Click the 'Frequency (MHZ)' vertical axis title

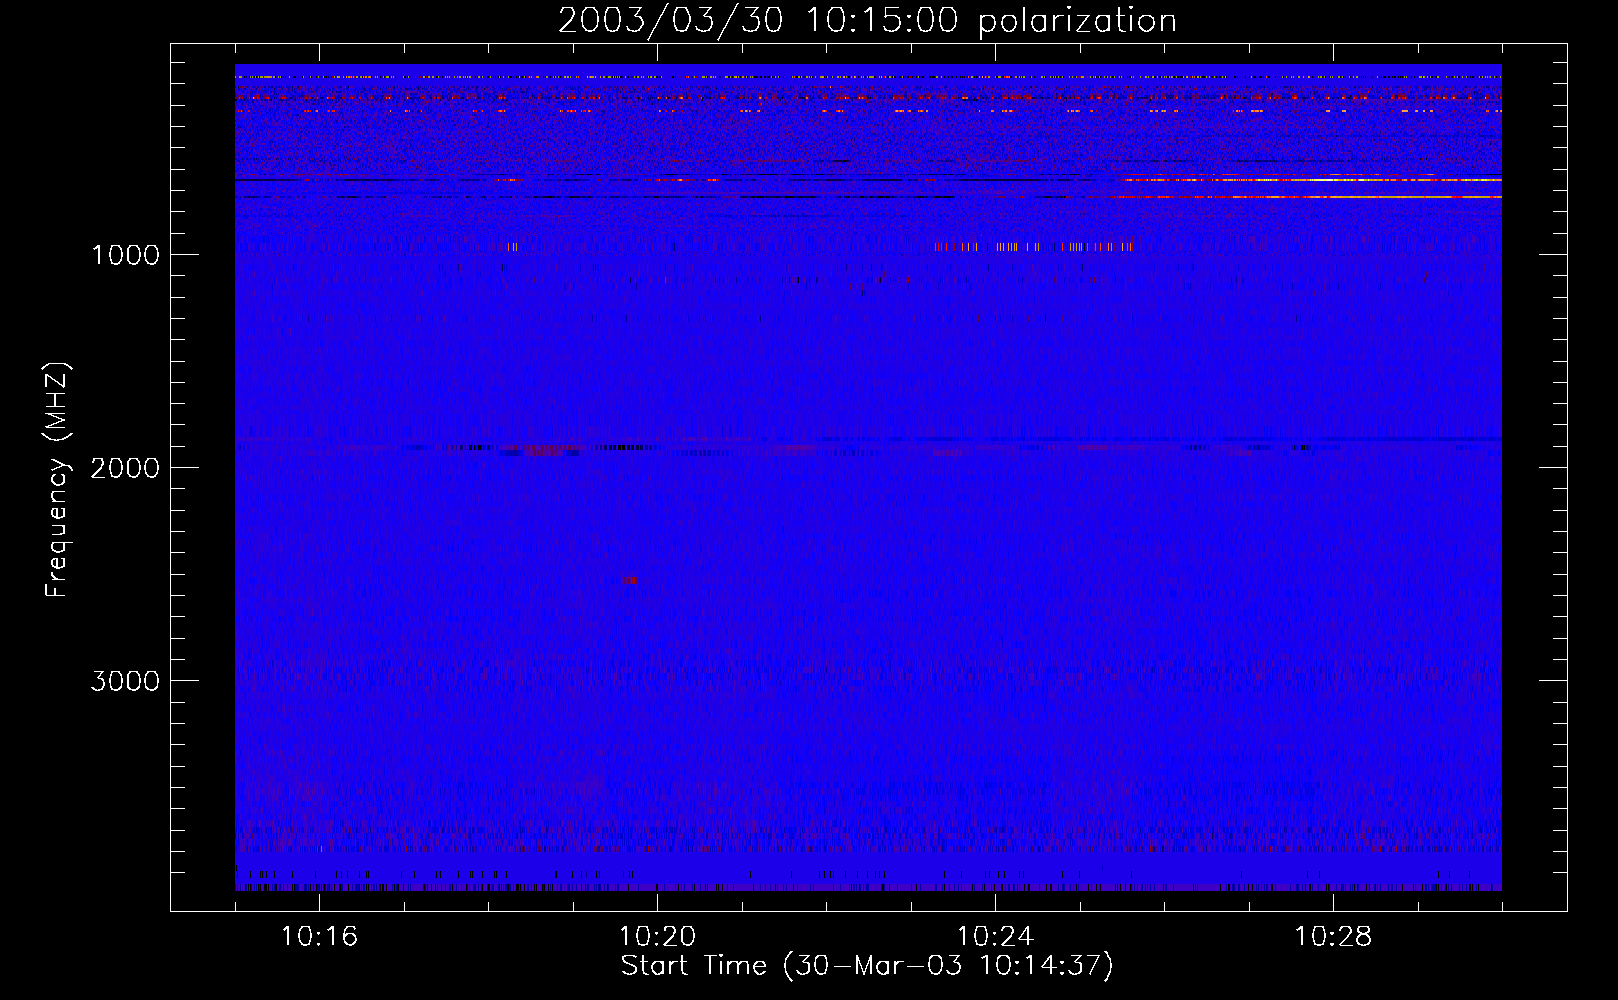pyautogui.click(x=57, y=479)
